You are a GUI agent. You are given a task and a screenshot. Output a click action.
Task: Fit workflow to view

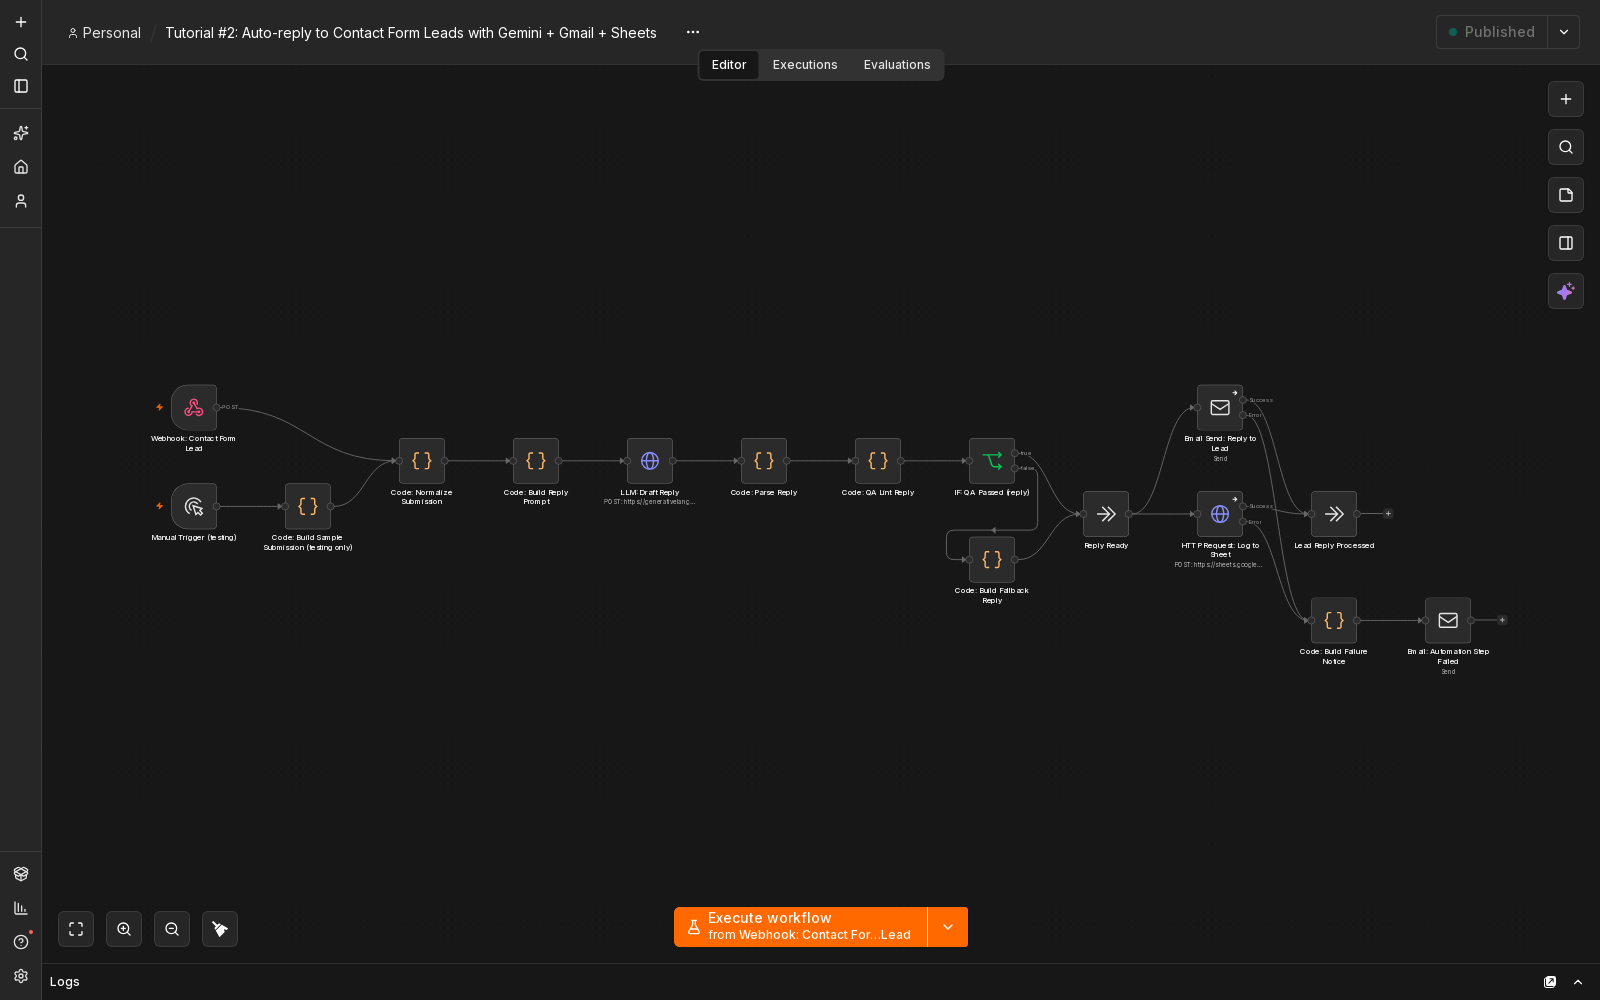coord(76,929)
